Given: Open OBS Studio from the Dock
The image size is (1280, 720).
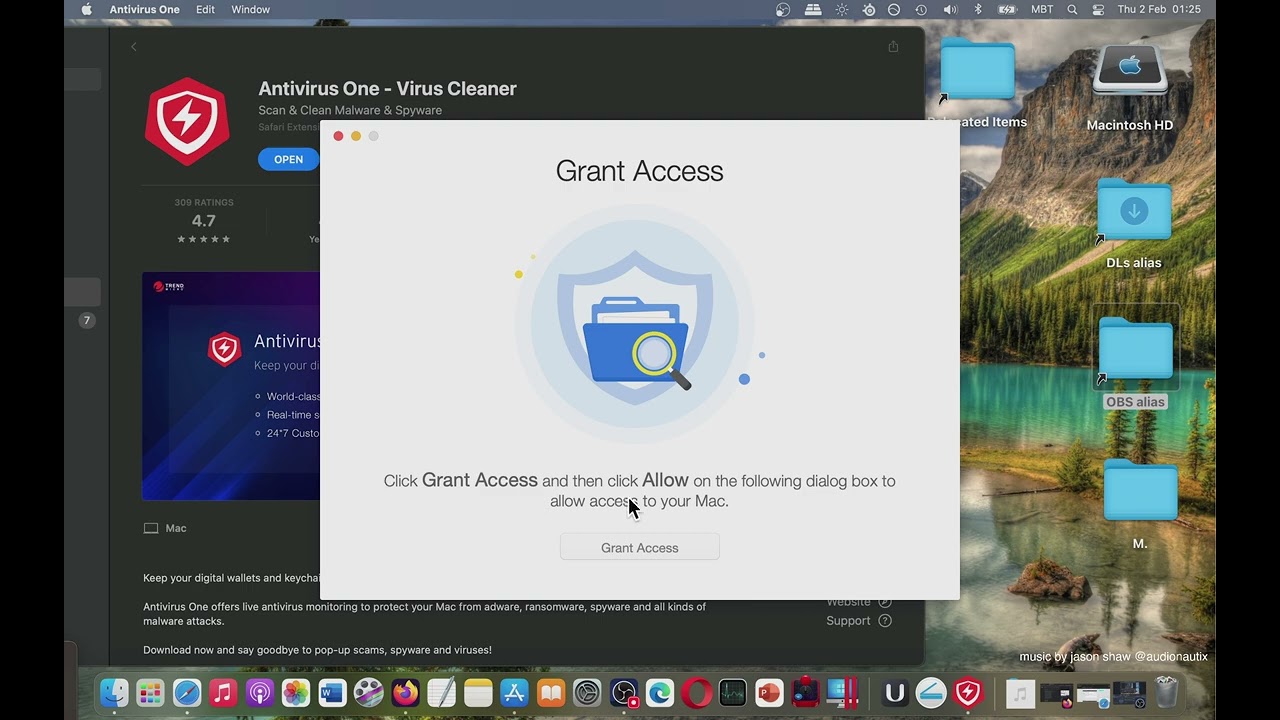Looking at the screenshot, I should (x=624, y=692).
